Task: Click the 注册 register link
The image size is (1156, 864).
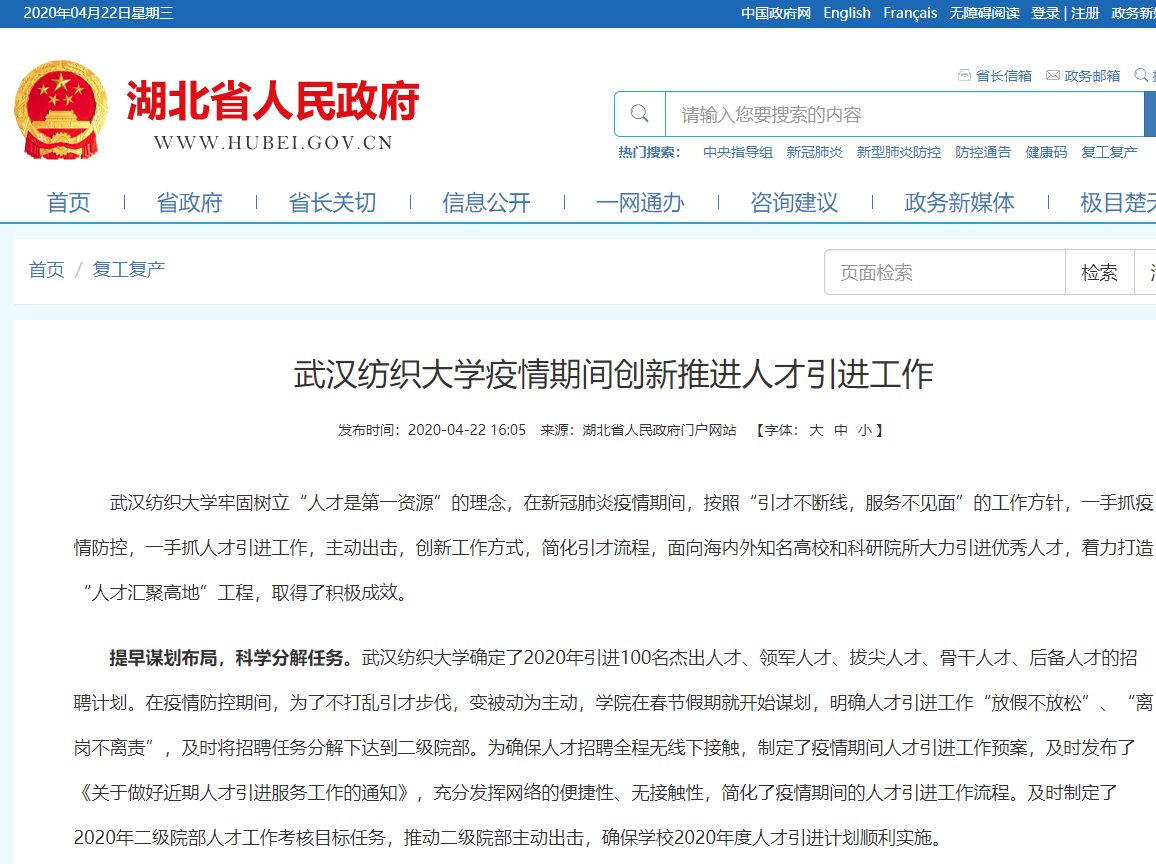Action: [x=1084, y=13]
